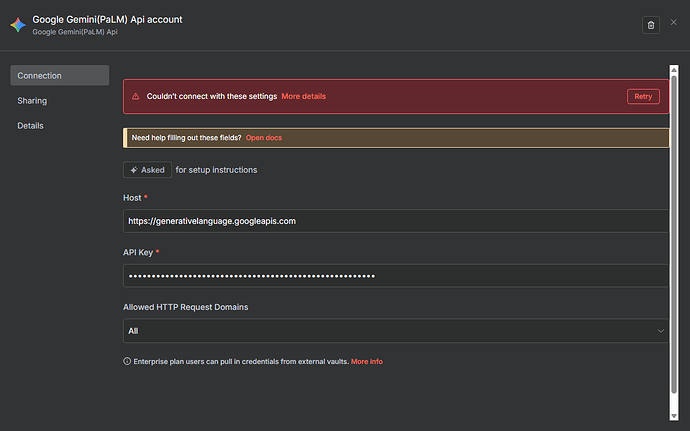Delete the credential with trash icon
690x431 pixels.
[651, 25]
